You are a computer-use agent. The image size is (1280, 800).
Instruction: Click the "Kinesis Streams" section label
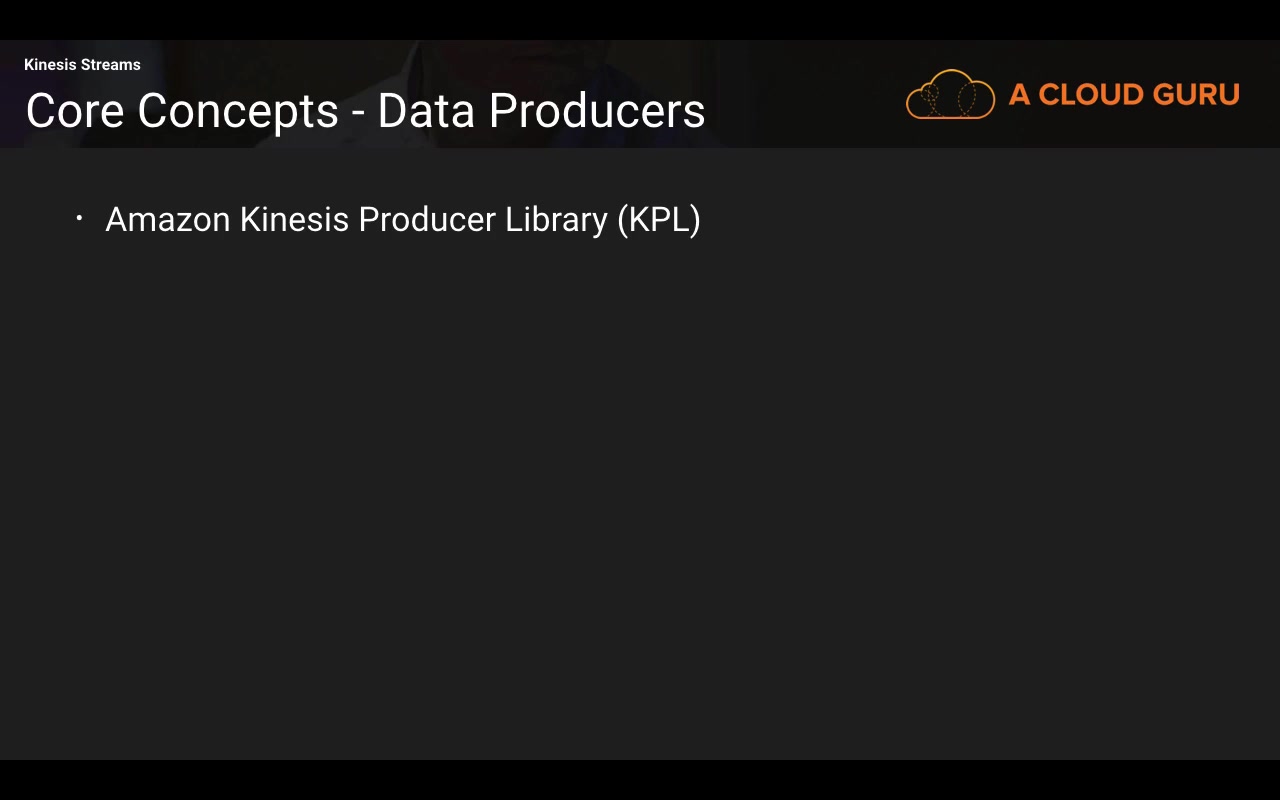tap(82, 65)
